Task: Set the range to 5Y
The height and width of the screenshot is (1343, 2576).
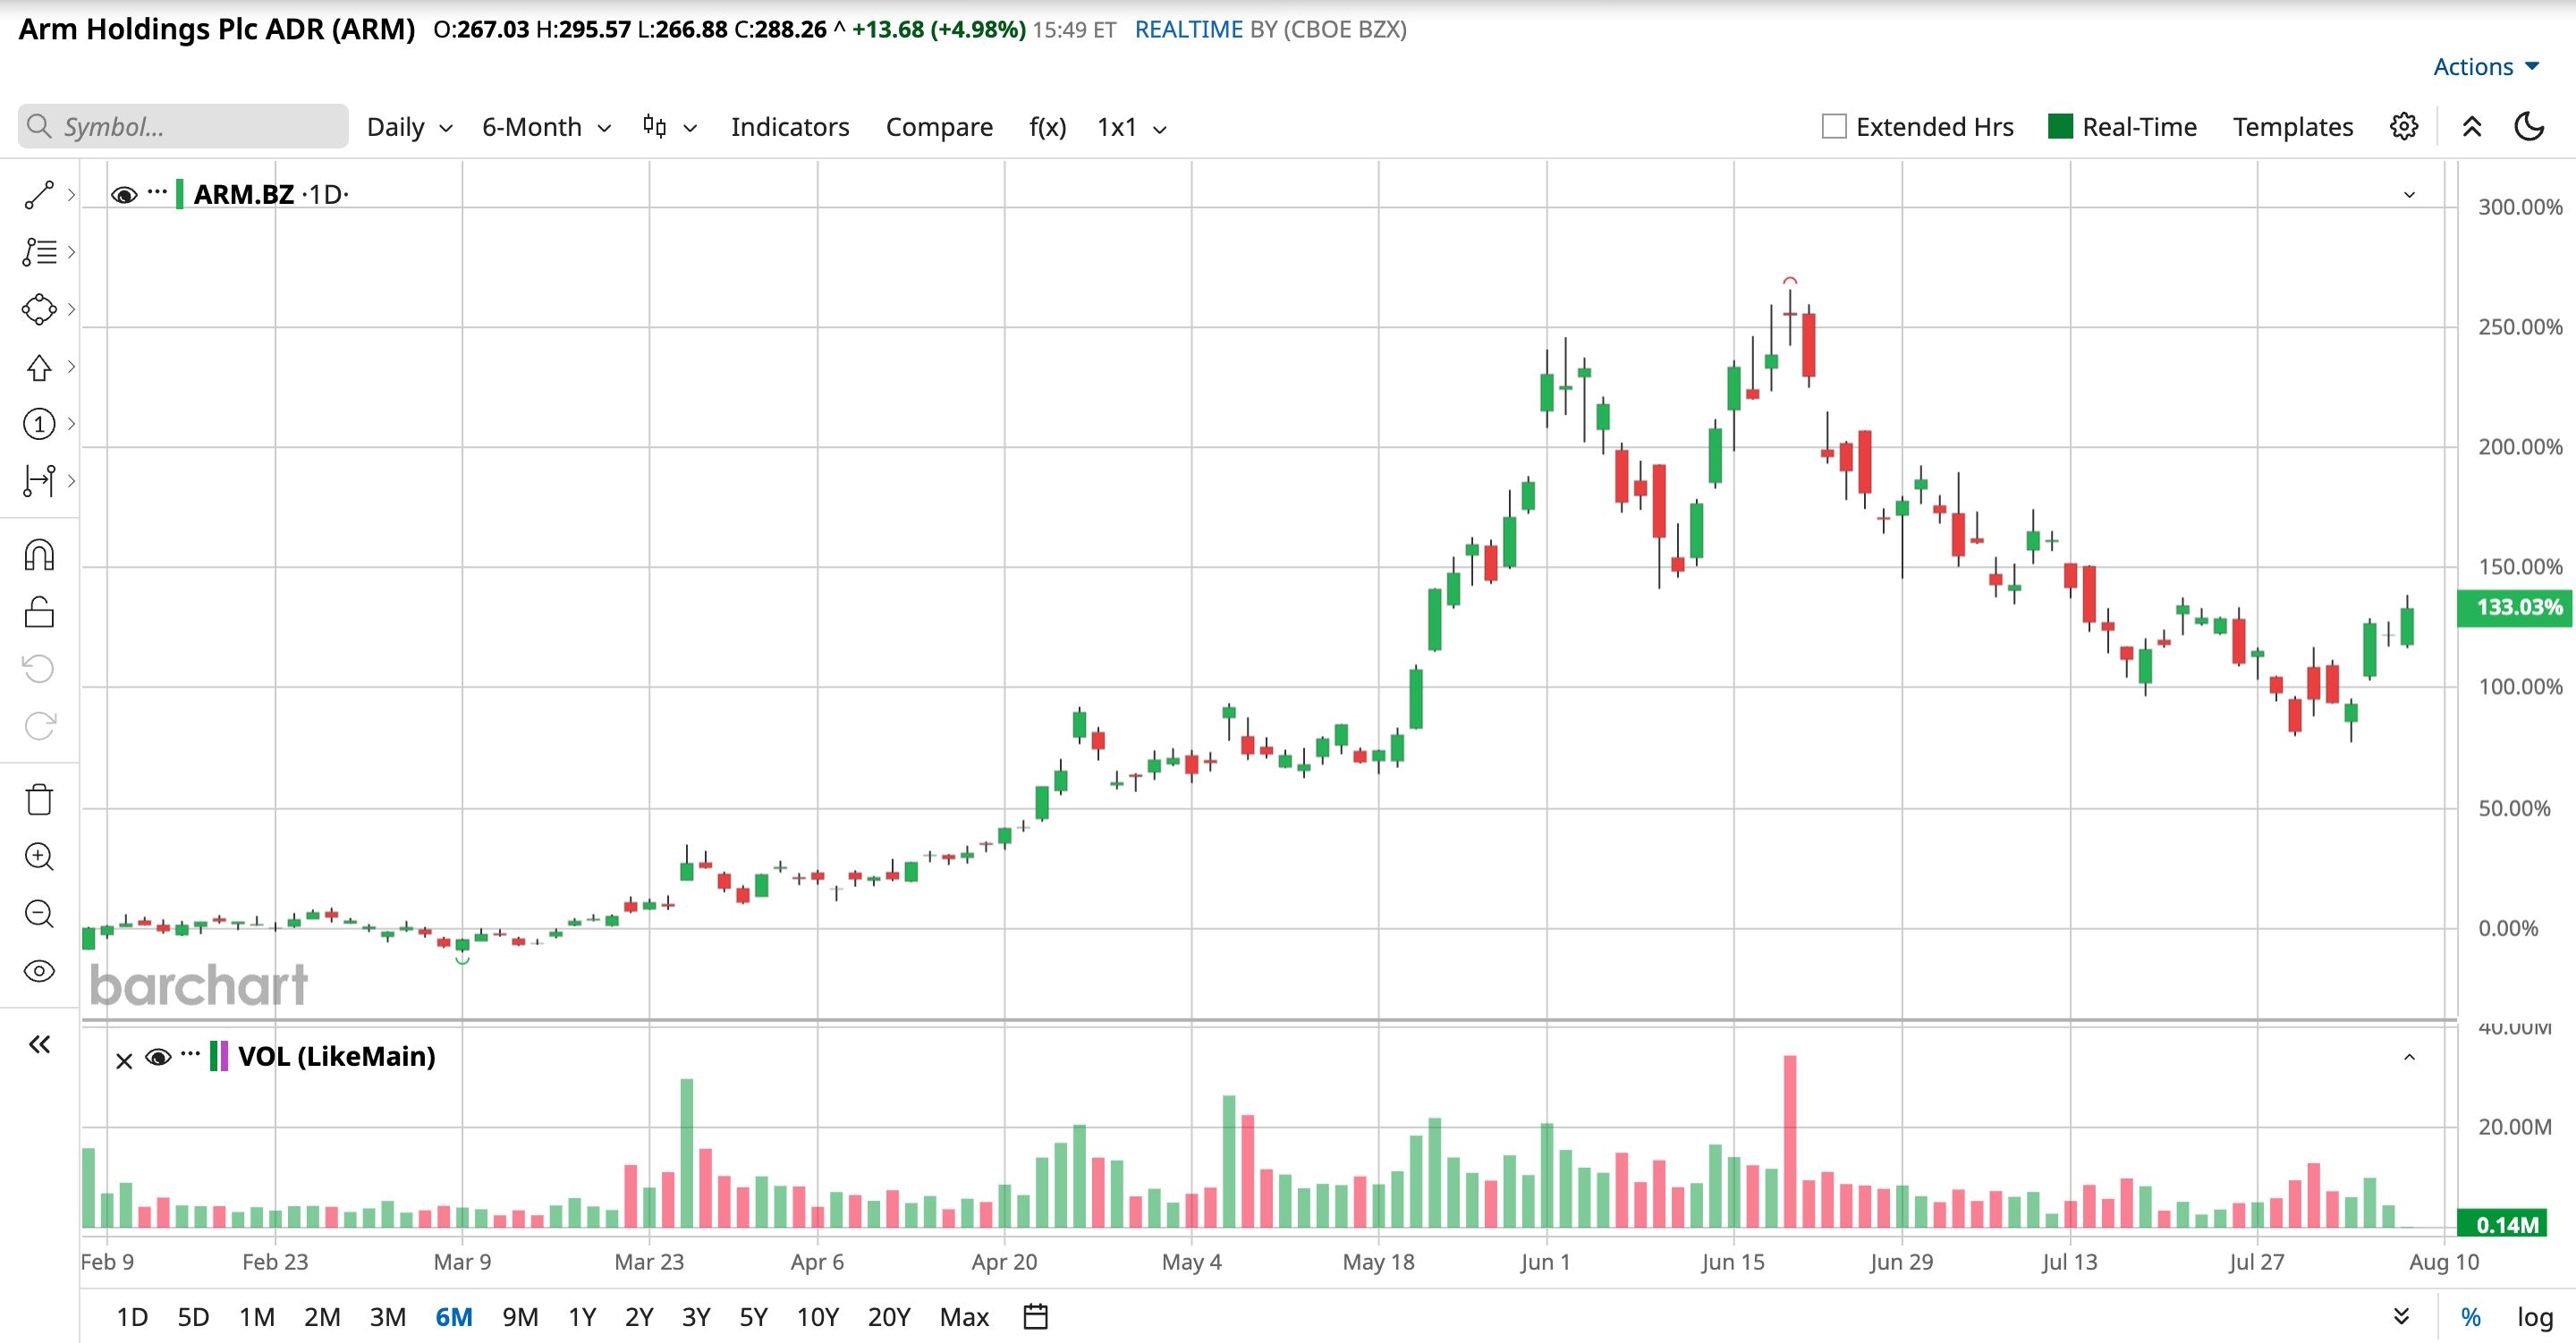Action: tap(753, 1317)
